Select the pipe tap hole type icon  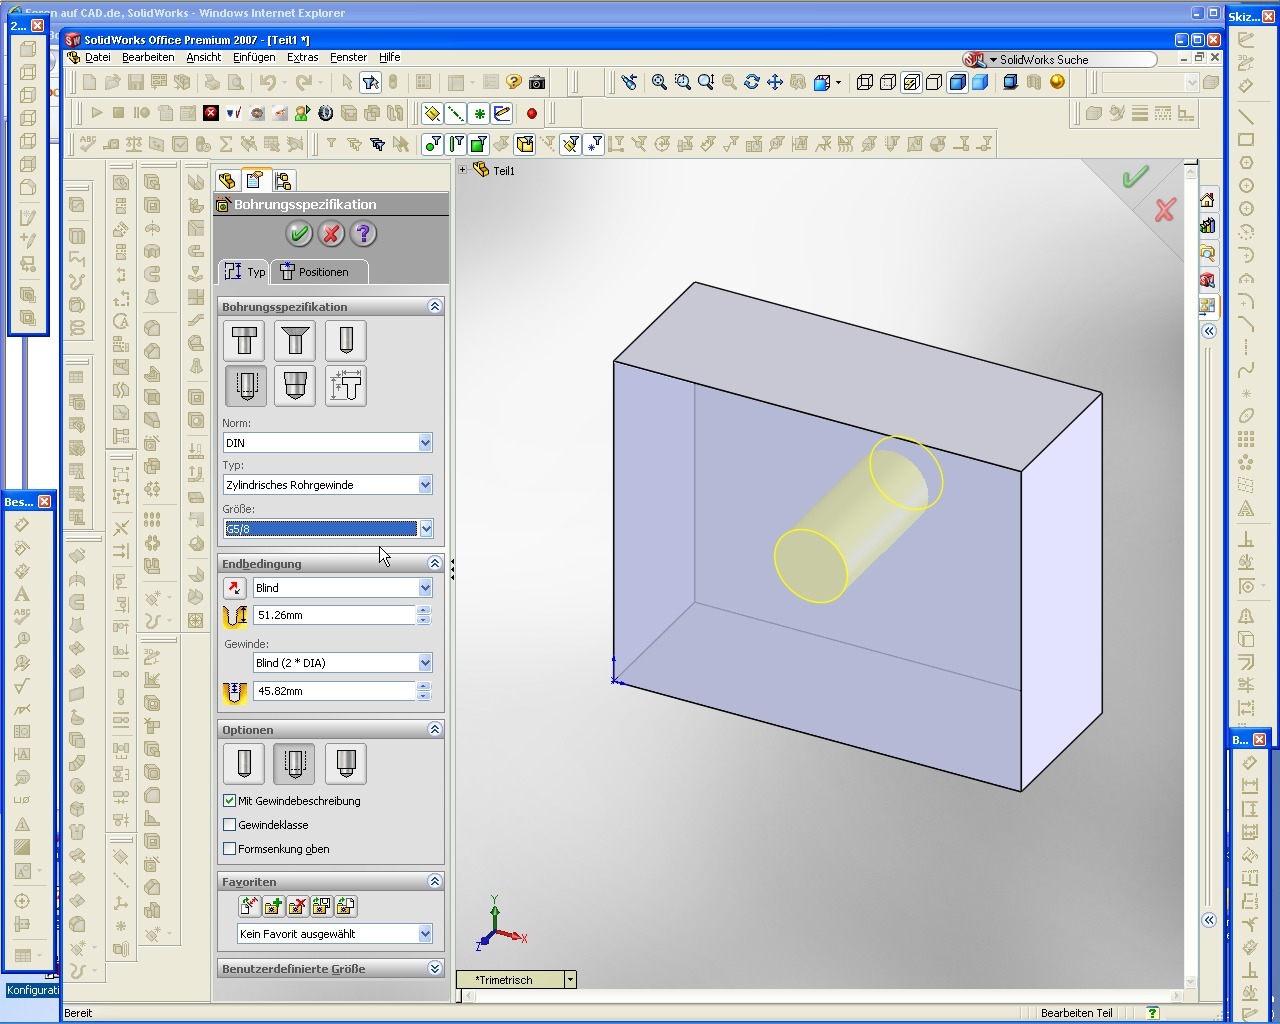click(x=295, y=386)
